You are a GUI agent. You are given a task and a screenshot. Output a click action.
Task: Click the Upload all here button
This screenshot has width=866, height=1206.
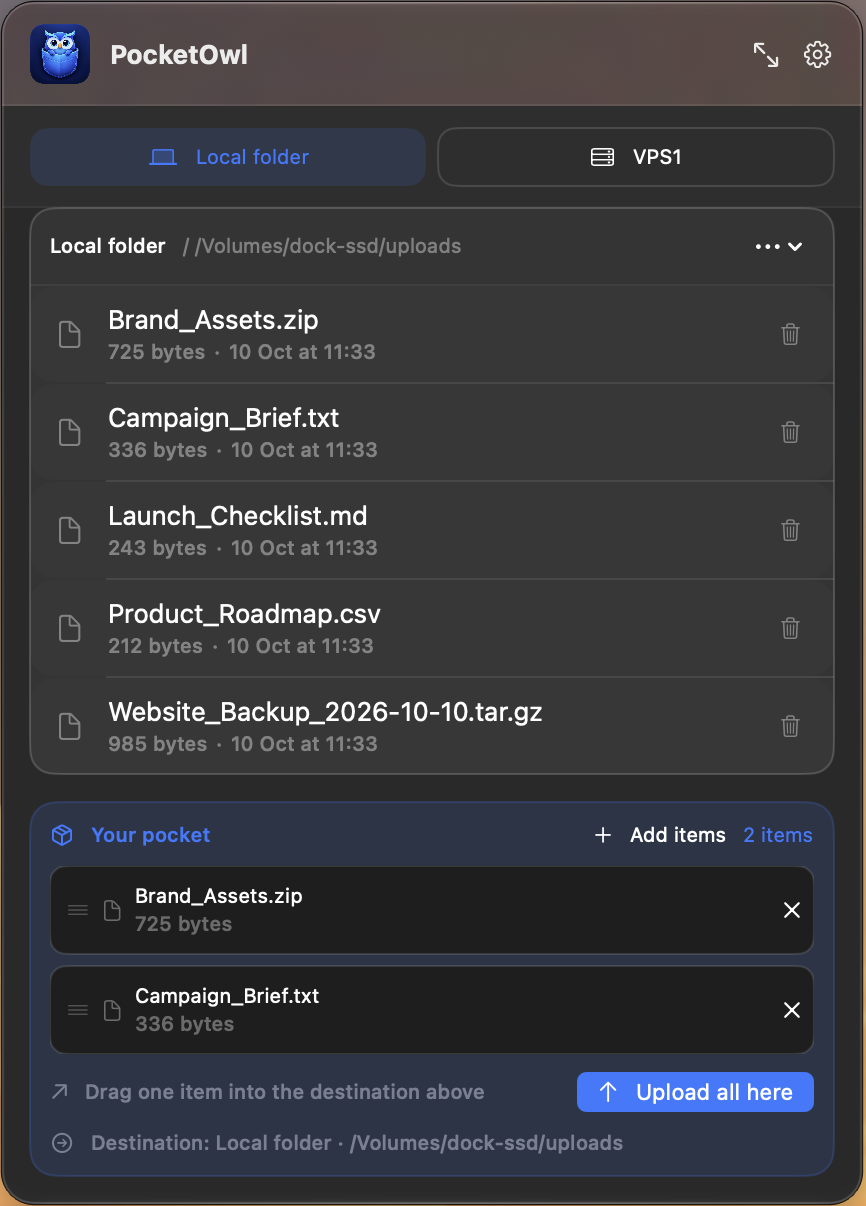point(695,1092)
